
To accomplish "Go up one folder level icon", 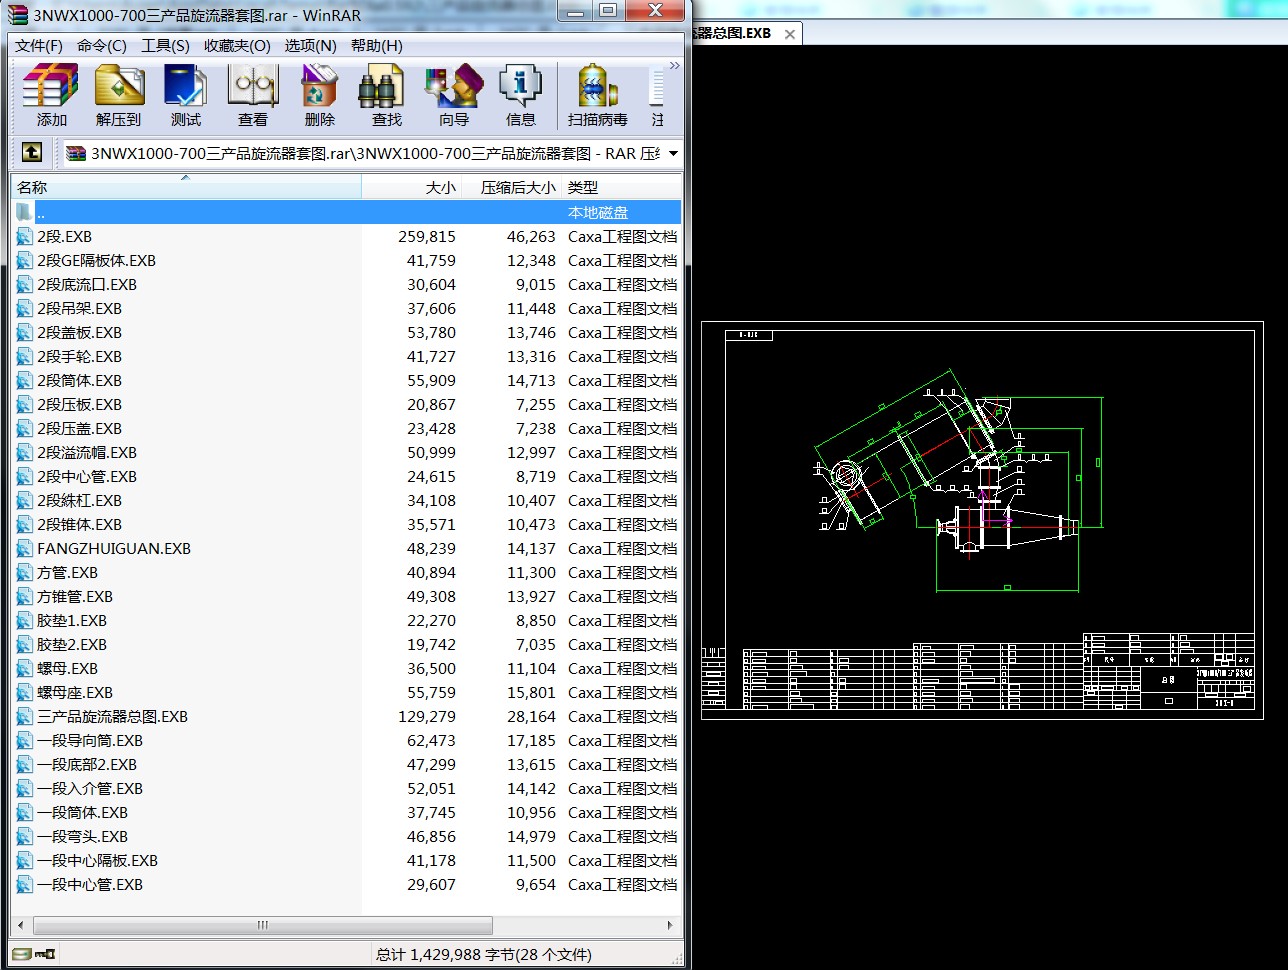I will click(32, 153).
